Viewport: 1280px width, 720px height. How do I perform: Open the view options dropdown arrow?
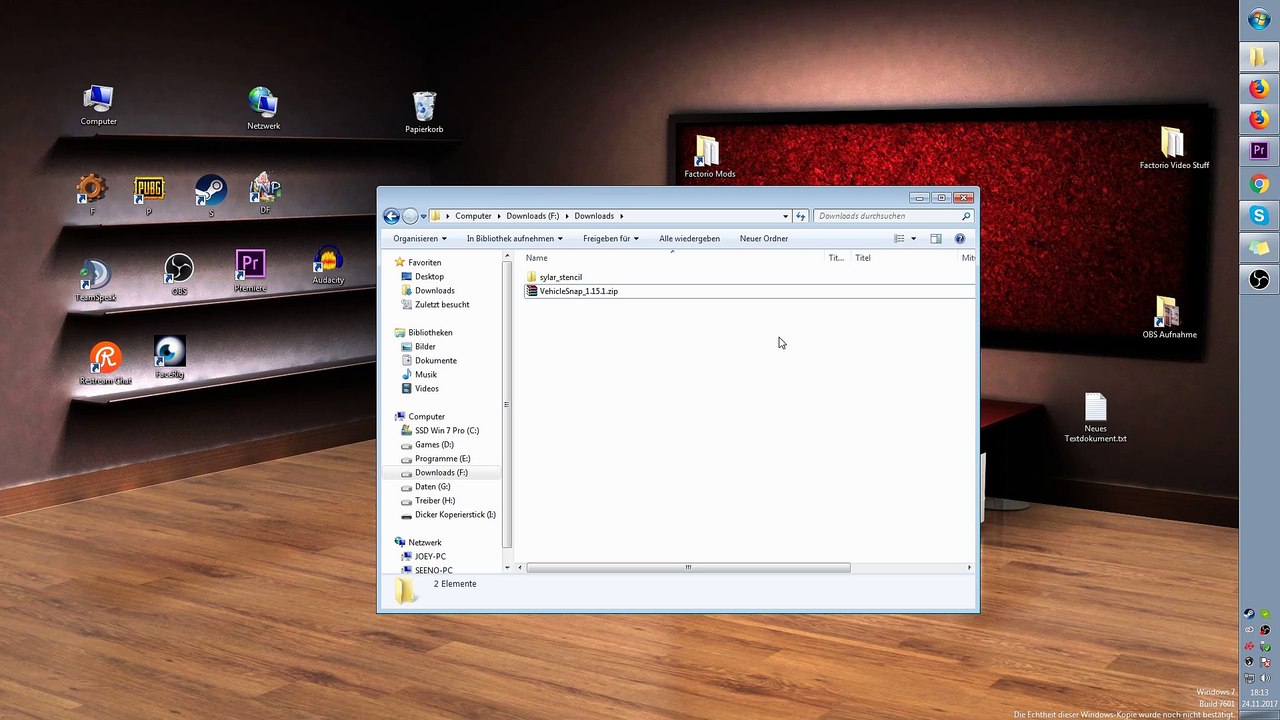pos(913,238)
